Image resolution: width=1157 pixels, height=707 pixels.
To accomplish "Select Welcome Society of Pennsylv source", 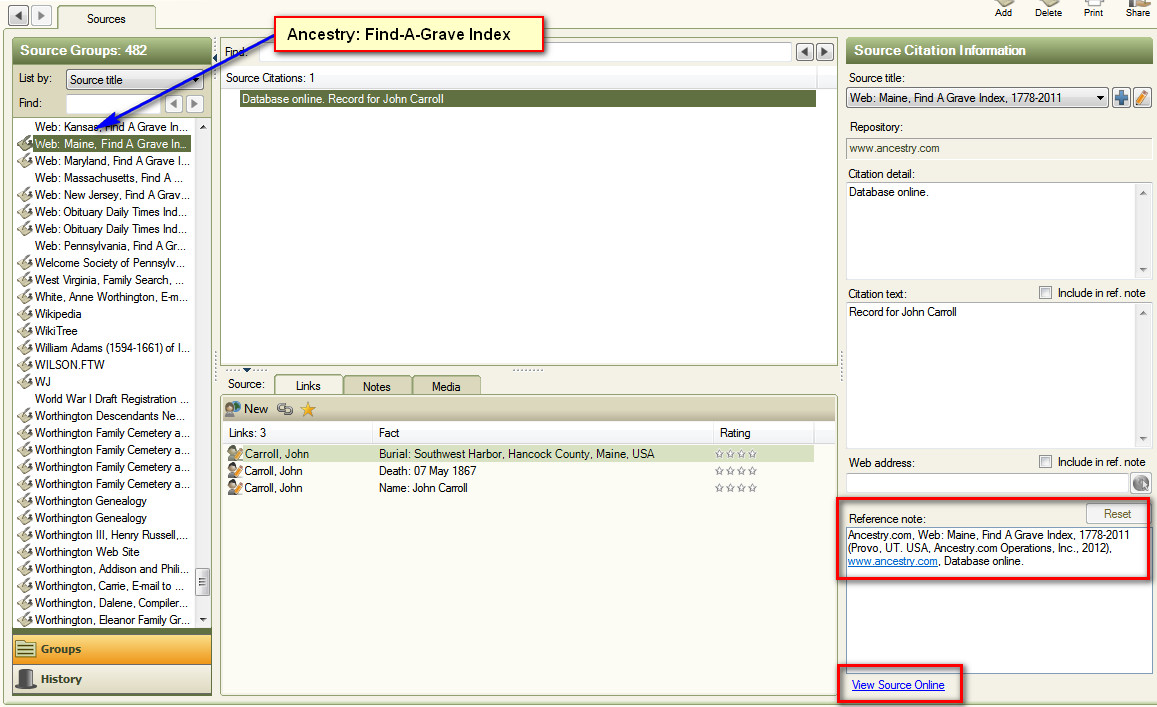I will pos(109,263).
